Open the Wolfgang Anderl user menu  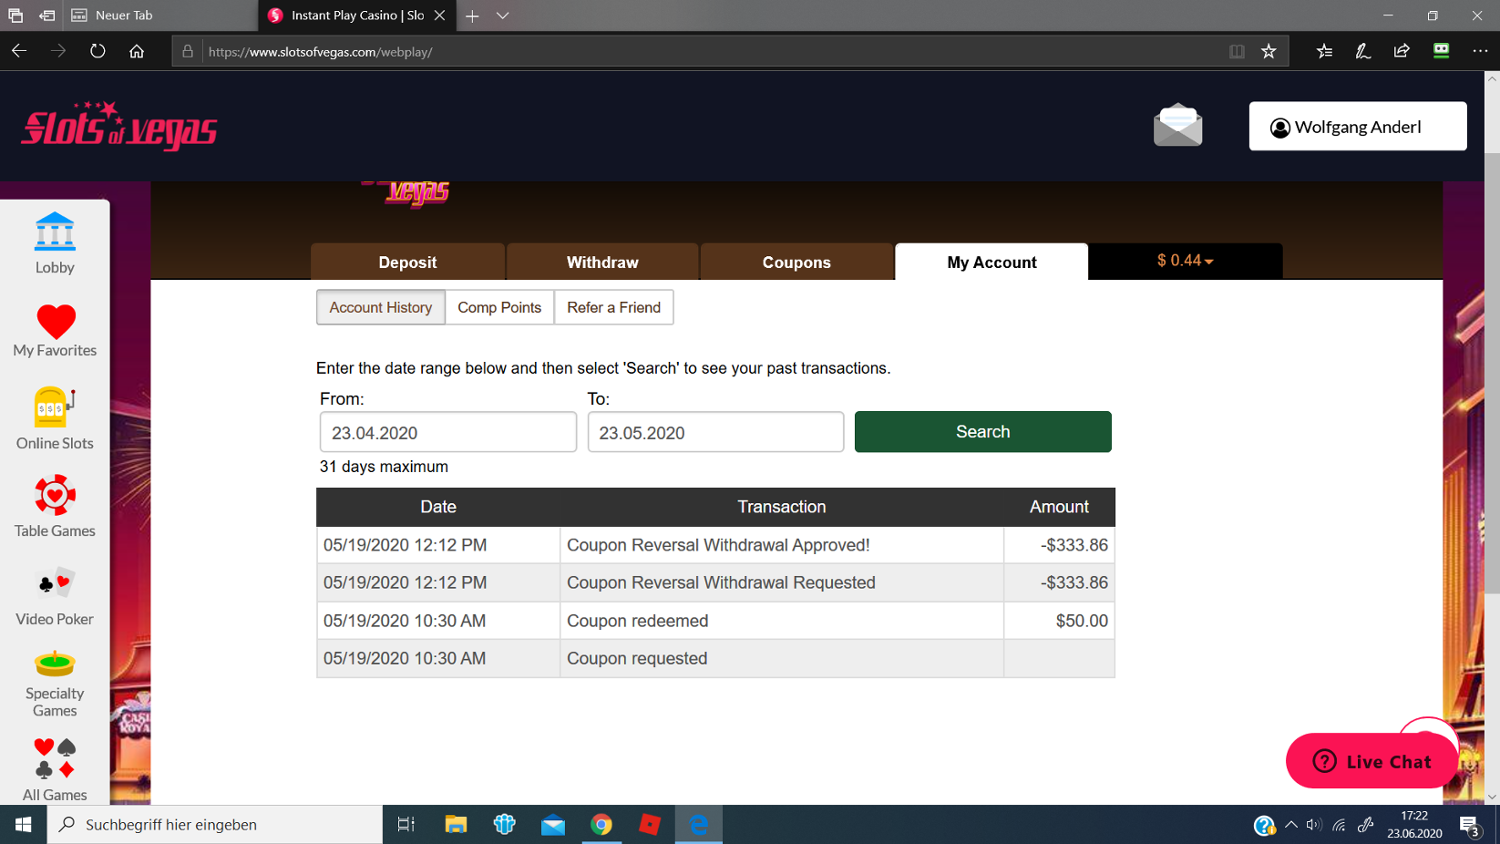point(1357,127)
